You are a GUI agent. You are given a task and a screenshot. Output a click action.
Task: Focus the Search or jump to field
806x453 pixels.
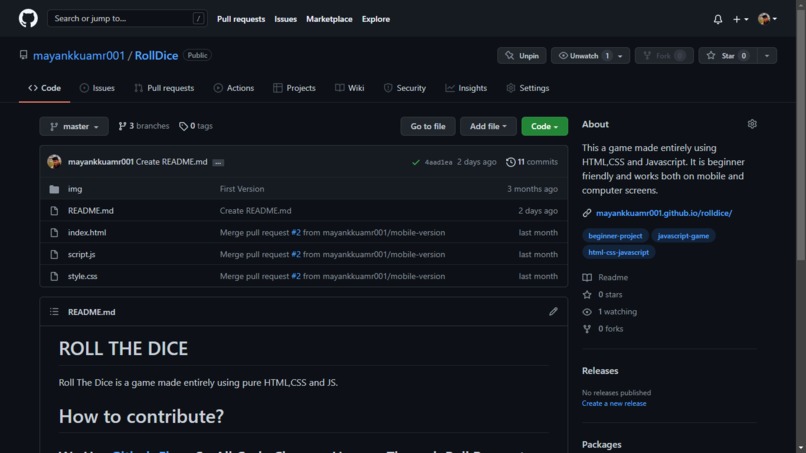point(127,19)
